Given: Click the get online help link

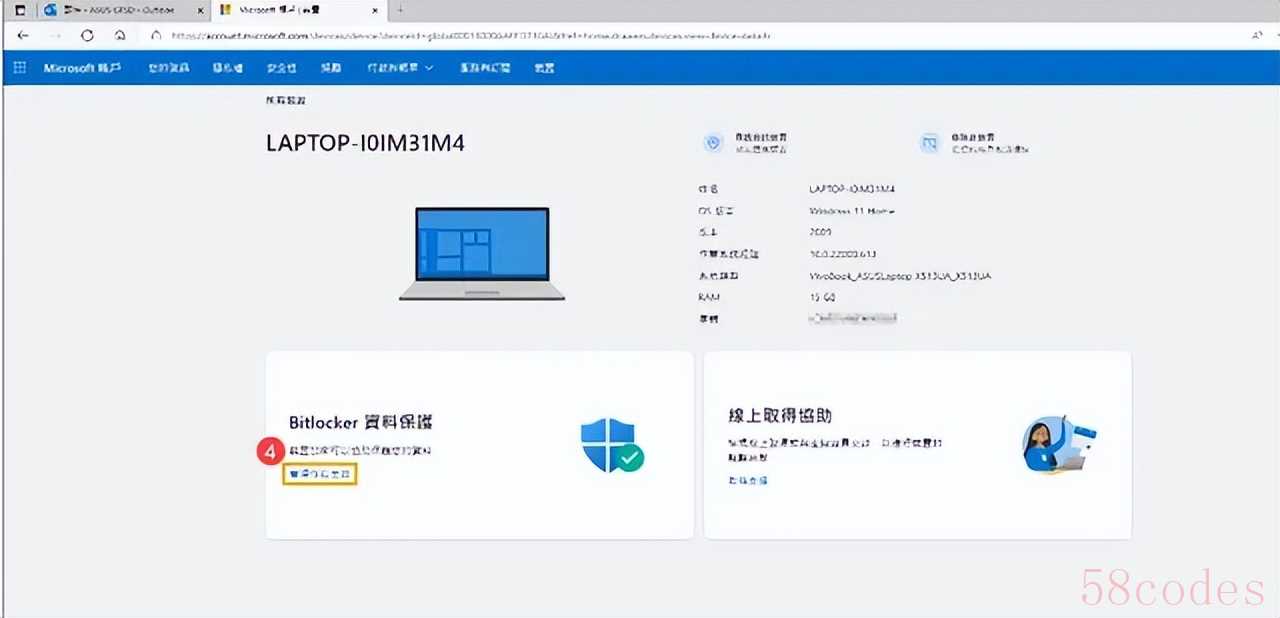Looking at the screenshot, I should tap(748, 481).
